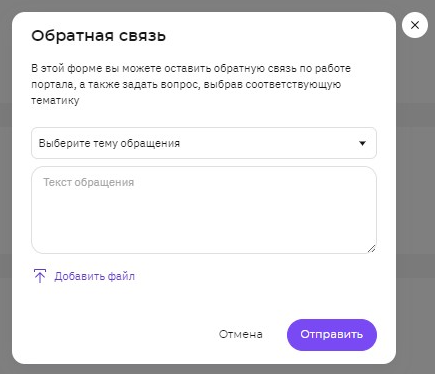Click the resize grip of the Текст обращения box

tap(371, 249)
